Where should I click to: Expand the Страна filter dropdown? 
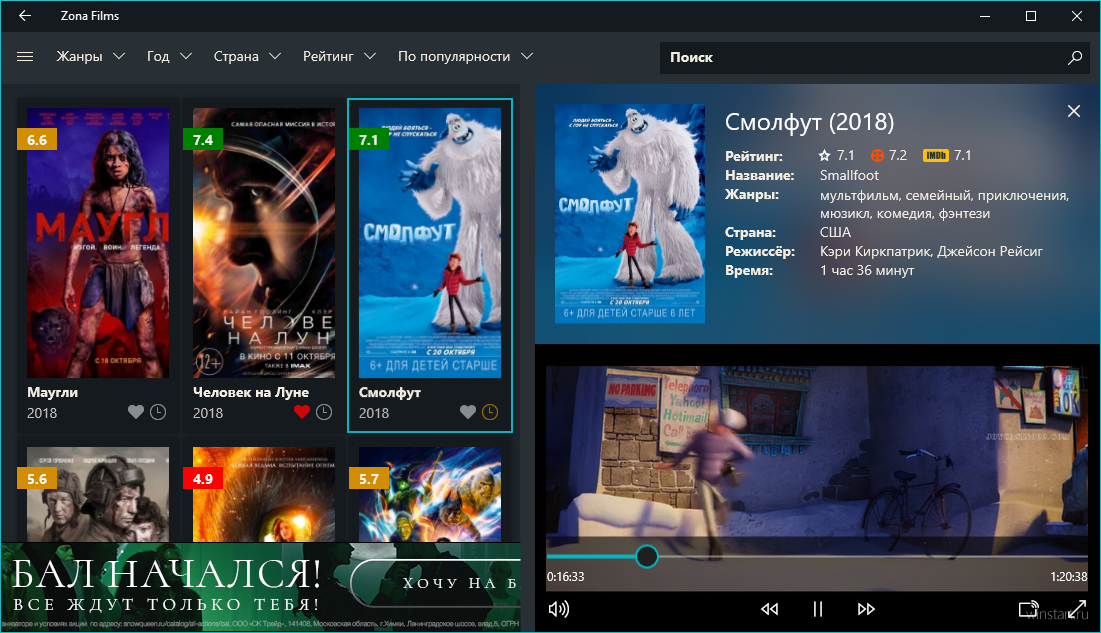pos(247,56)
